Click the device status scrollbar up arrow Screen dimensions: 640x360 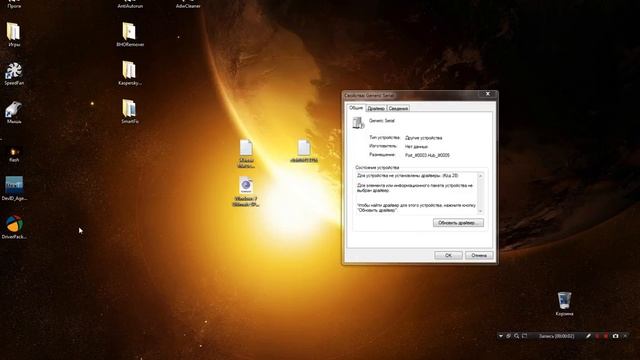point(480,176)
